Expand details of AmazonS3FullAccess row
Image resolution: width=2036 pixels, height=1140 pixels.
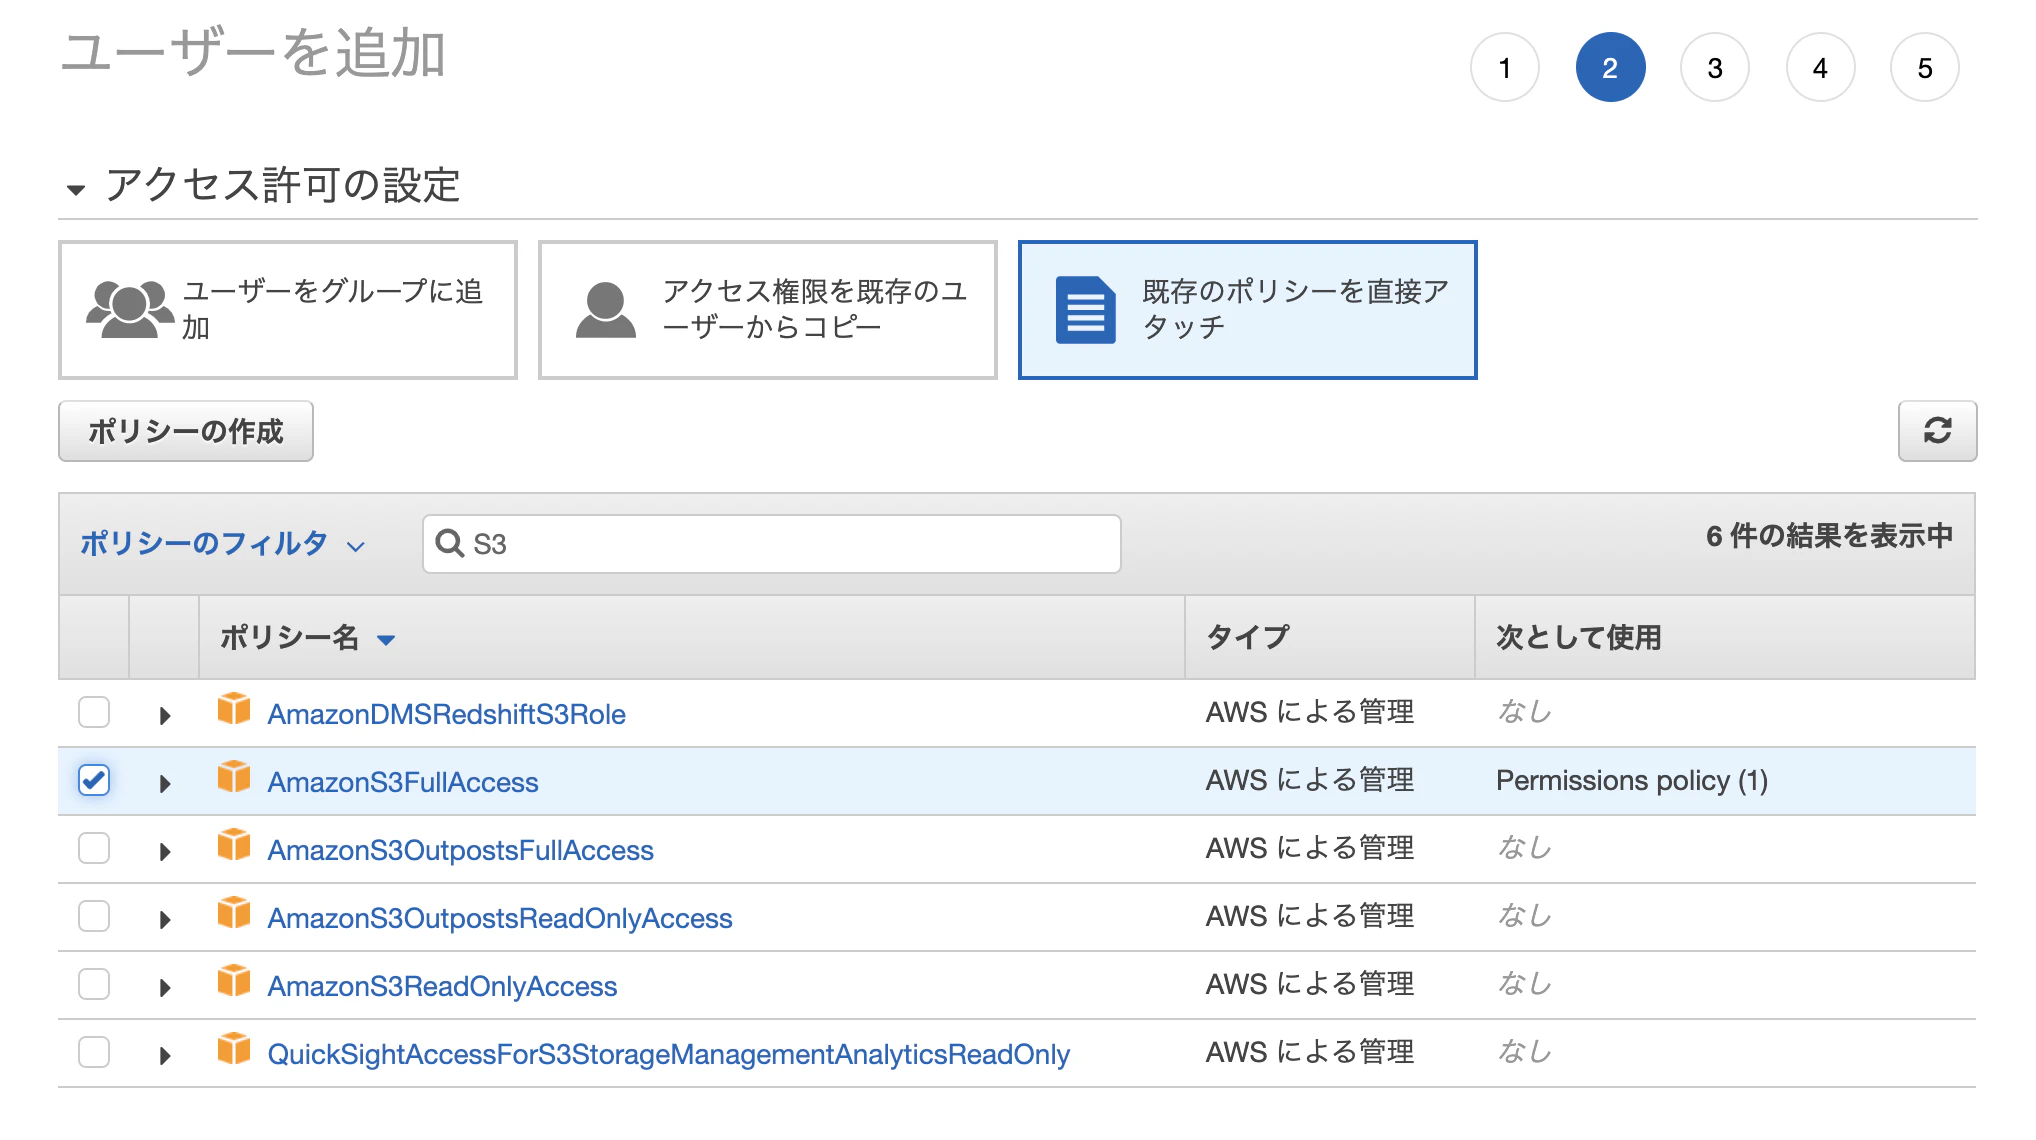coord(165,784)
